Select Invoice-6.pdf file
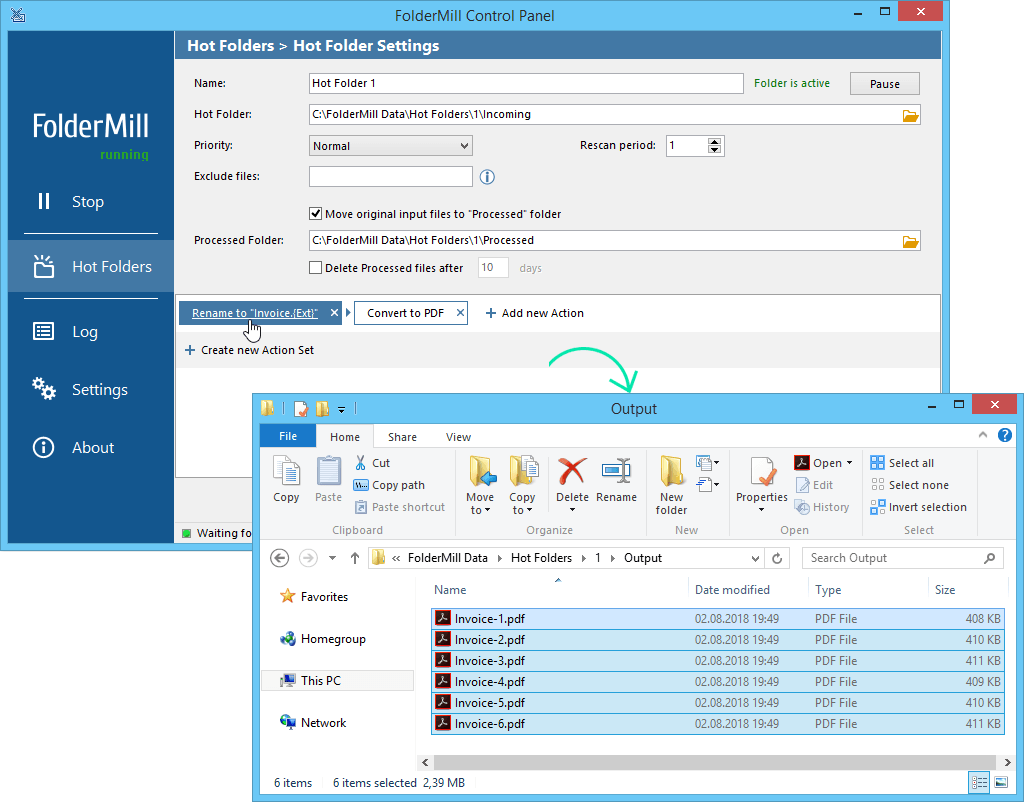 (718, 724)
